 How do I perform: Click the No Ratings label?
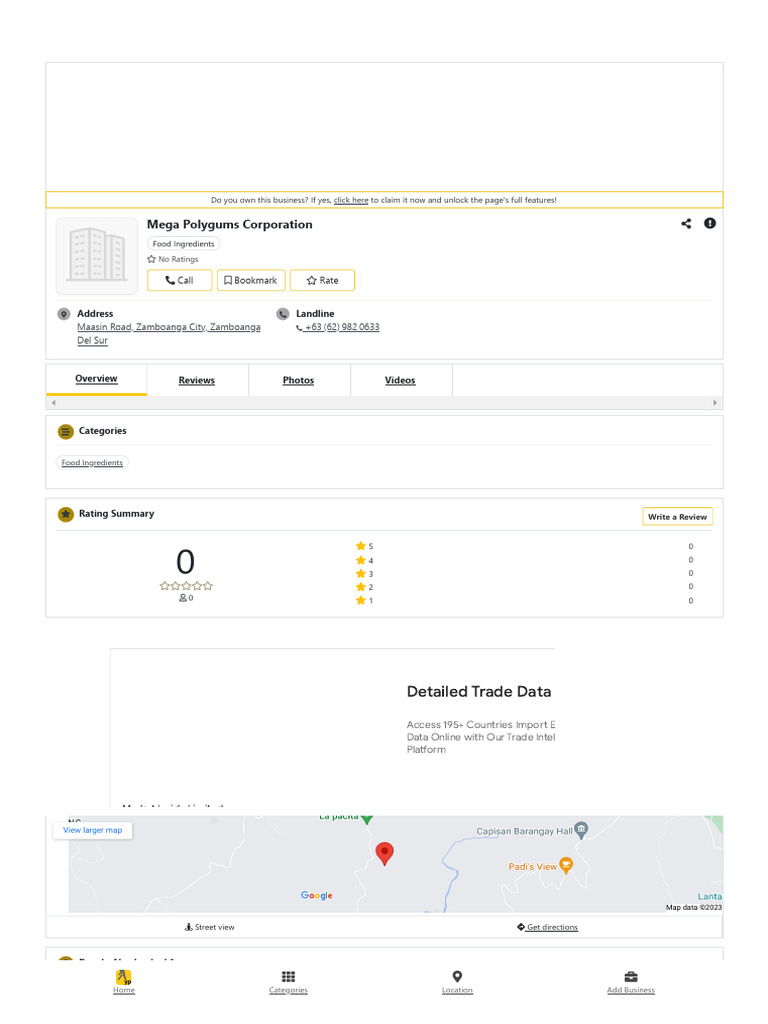[173, 259]
